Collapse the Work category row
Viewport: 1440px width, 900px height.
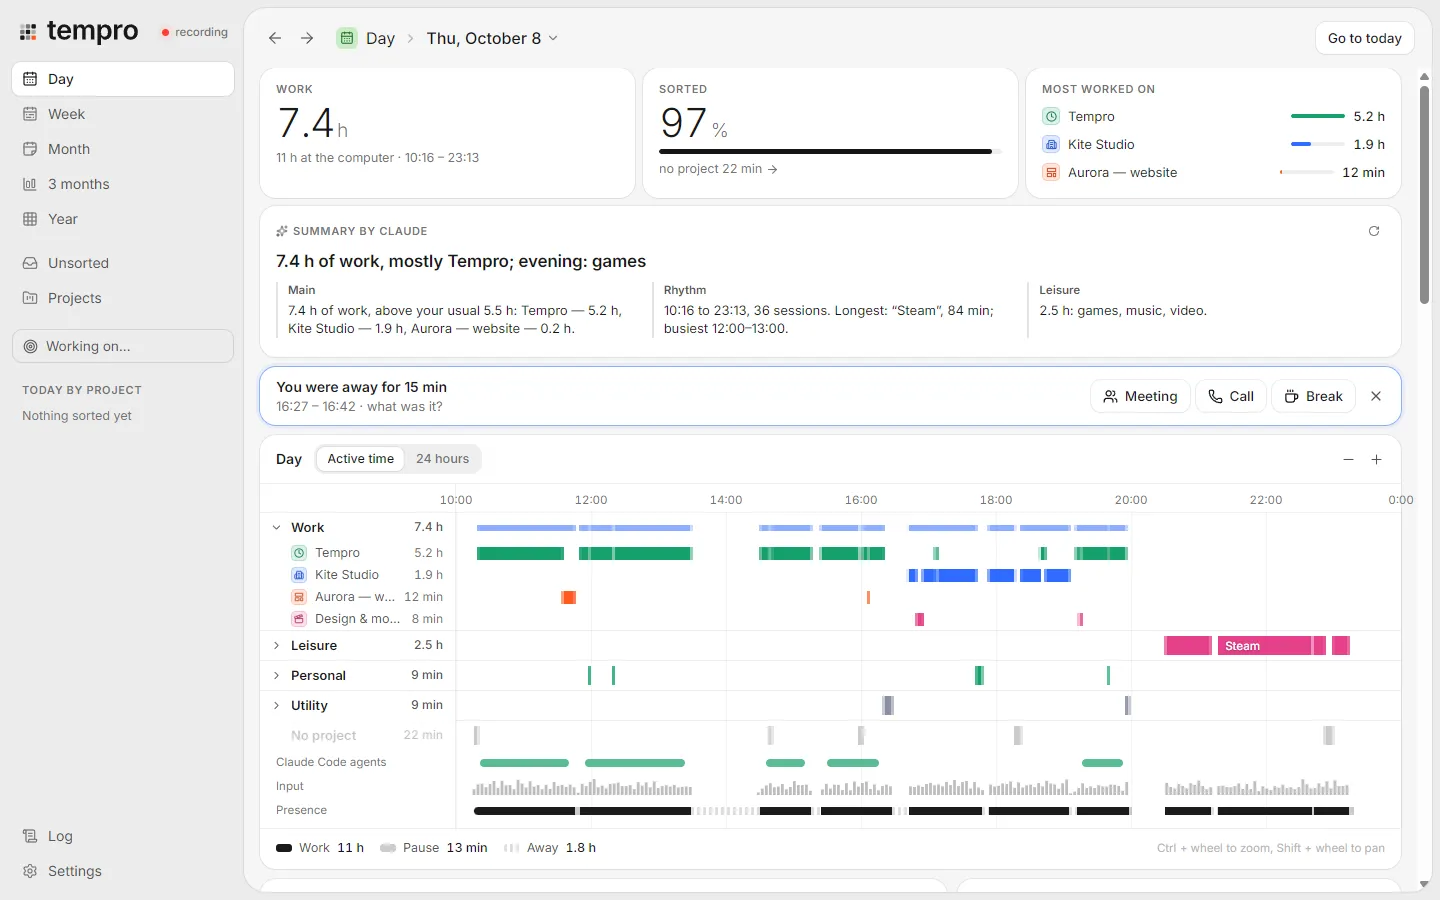click(277, 528)
